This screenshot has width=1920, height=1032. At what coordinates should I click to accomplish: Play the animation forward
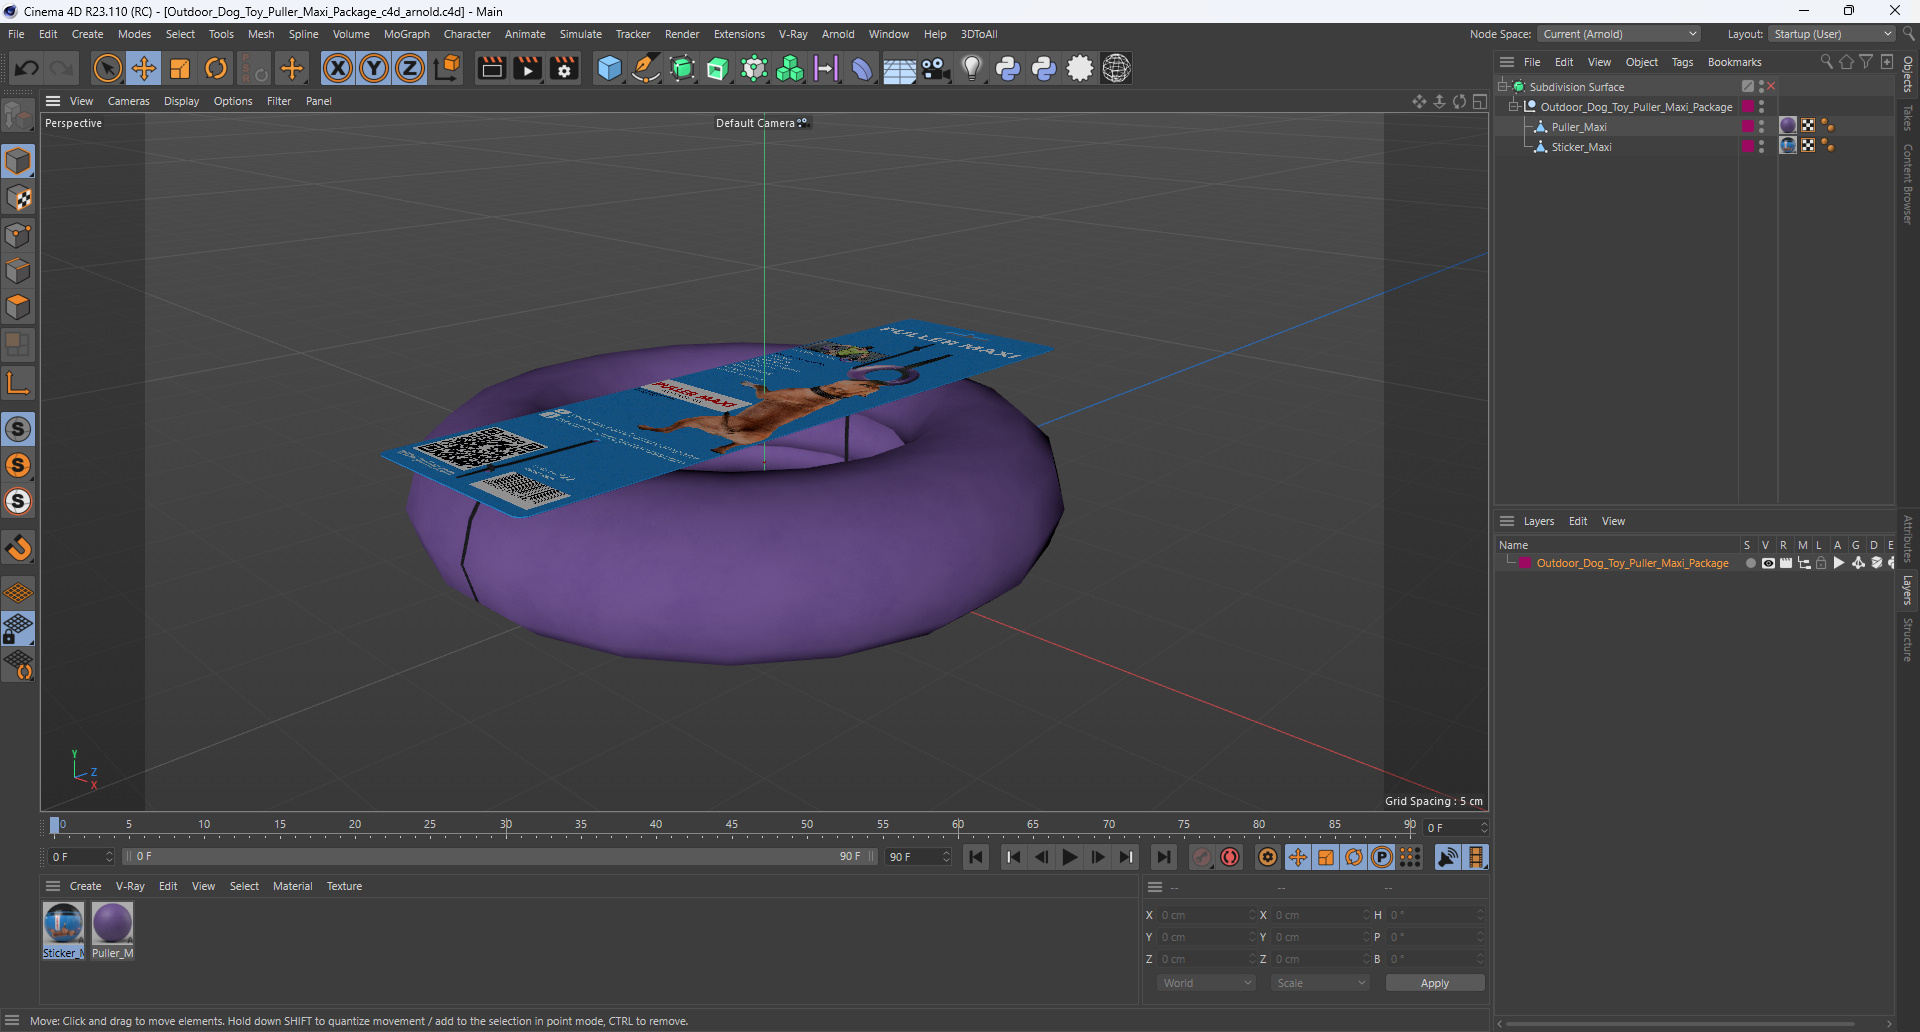[x=1069, y=857]
